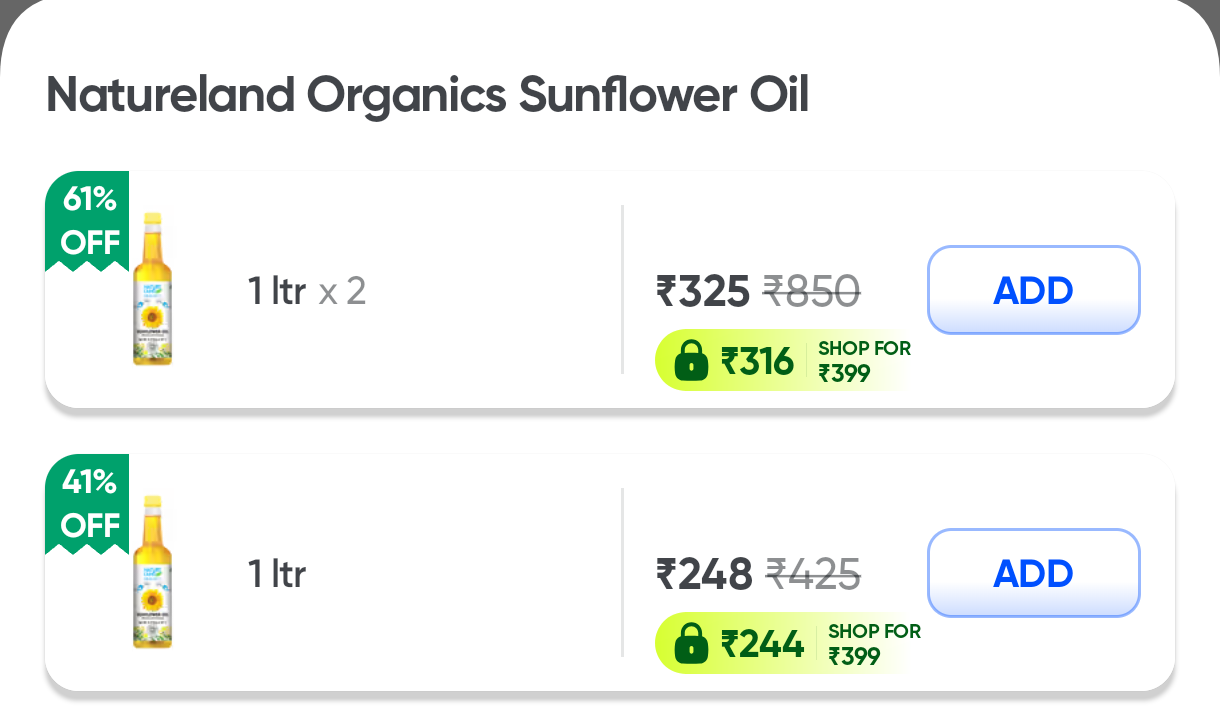Image resolution: width=1220 pixels, height=707 pixels.
Task: Tap SHOP FOR ₹399 next to ₹244
Action: (873, 644)
